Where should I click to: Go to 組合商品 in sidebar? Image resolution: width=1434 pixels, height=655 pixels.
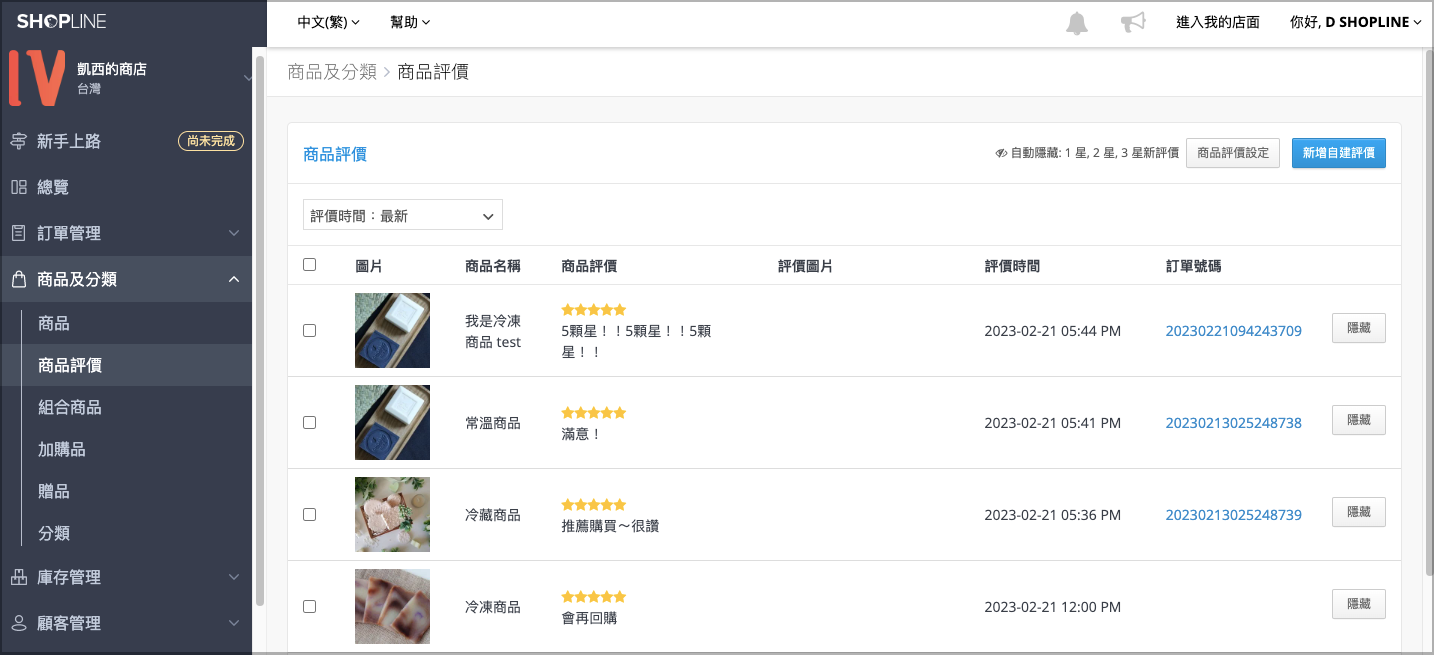pos(69,408)
